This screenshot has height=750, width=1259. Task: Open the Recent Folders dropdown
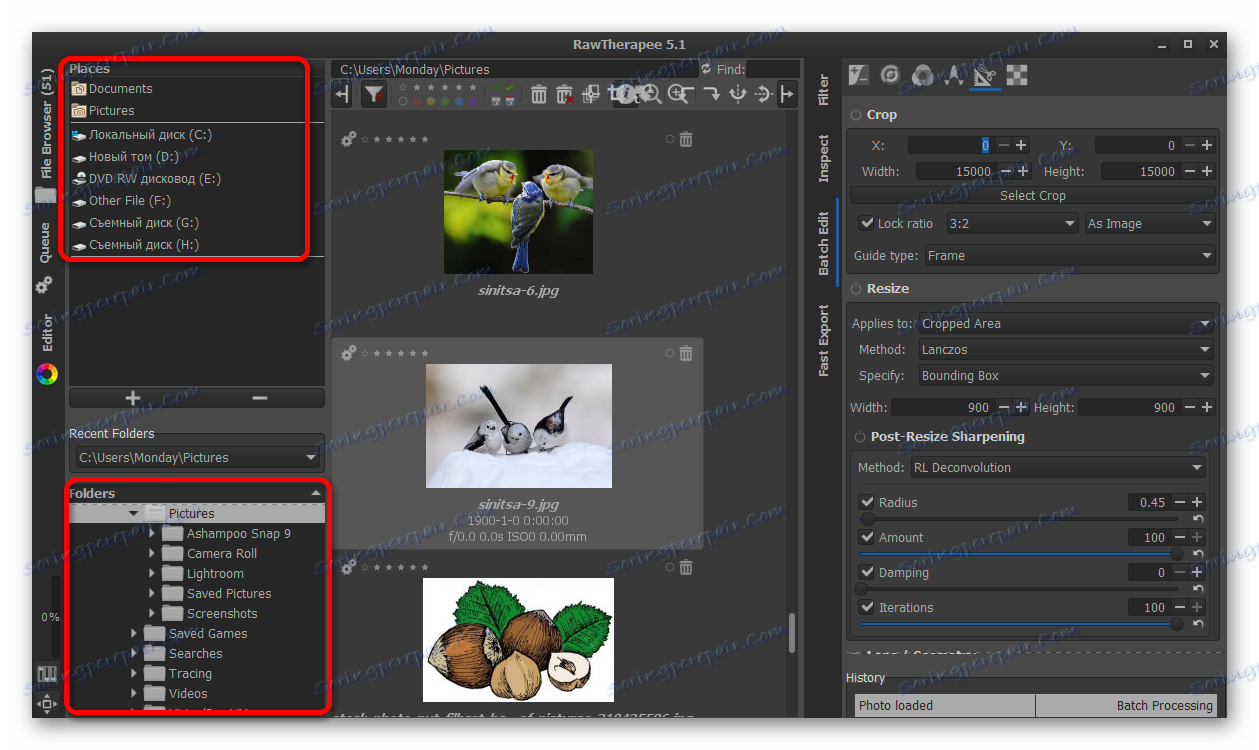[197, 457]
